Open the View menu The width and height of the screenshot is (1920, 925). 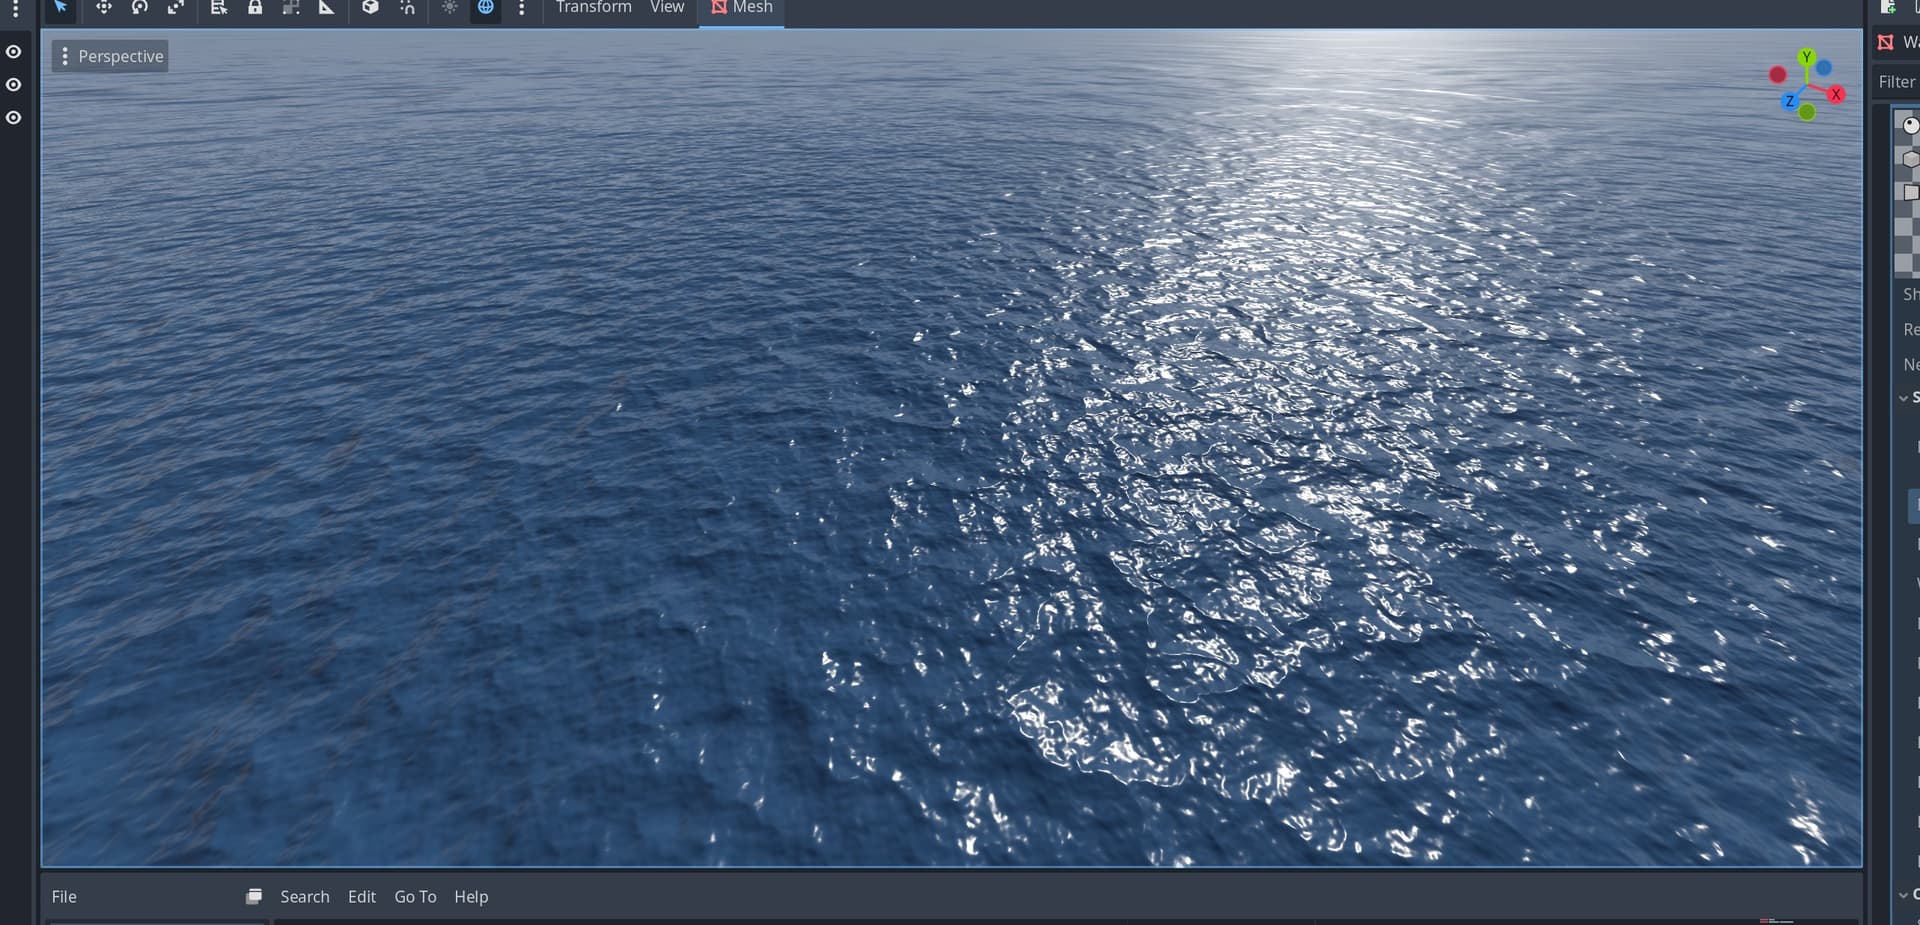pyautogui.click(x=667, y=7)
